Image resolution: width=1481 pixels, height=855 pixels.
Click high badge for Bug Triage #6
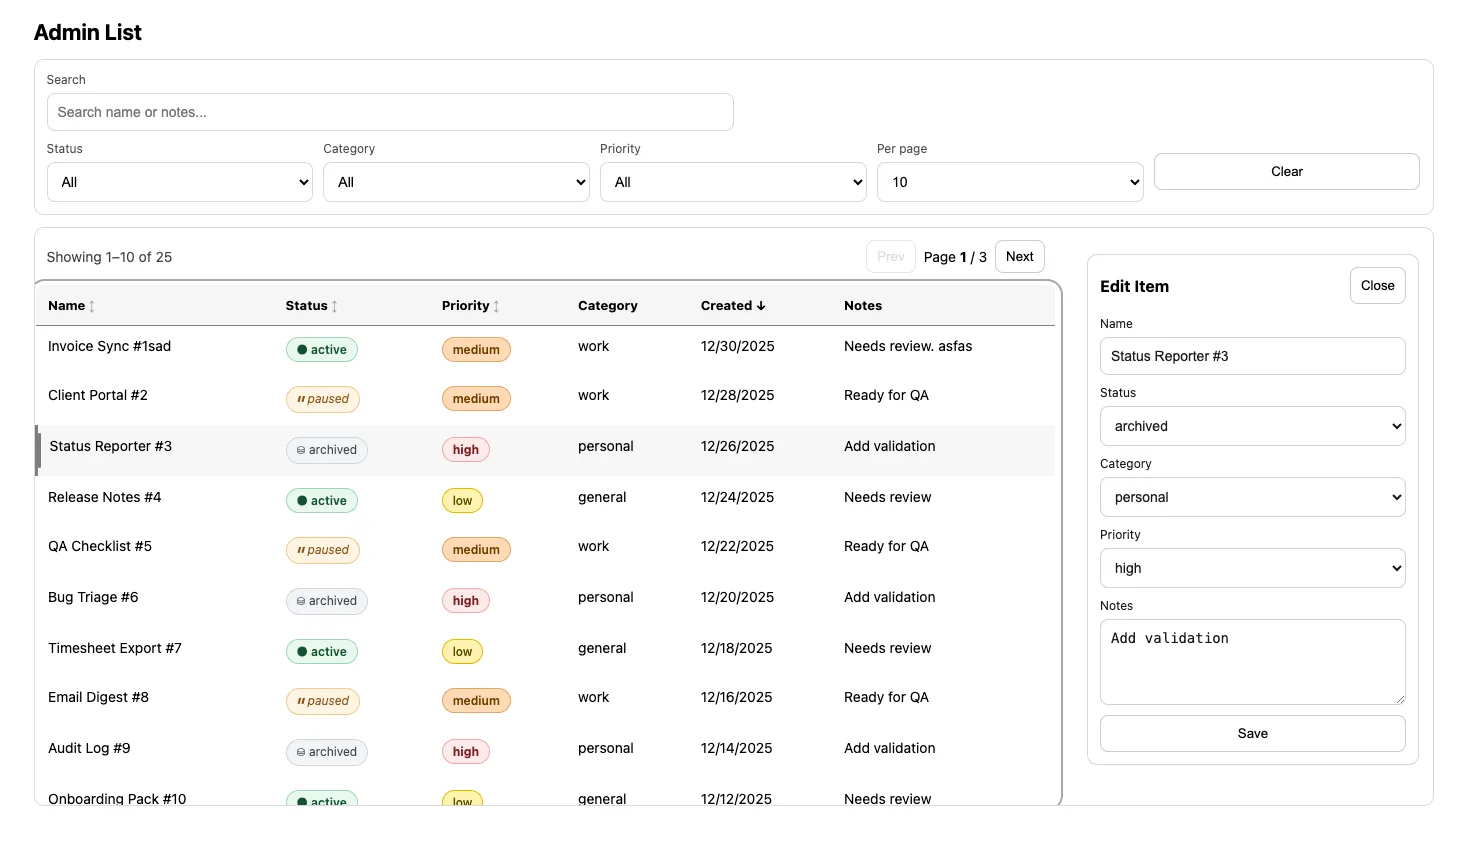(x=466, y=601)
